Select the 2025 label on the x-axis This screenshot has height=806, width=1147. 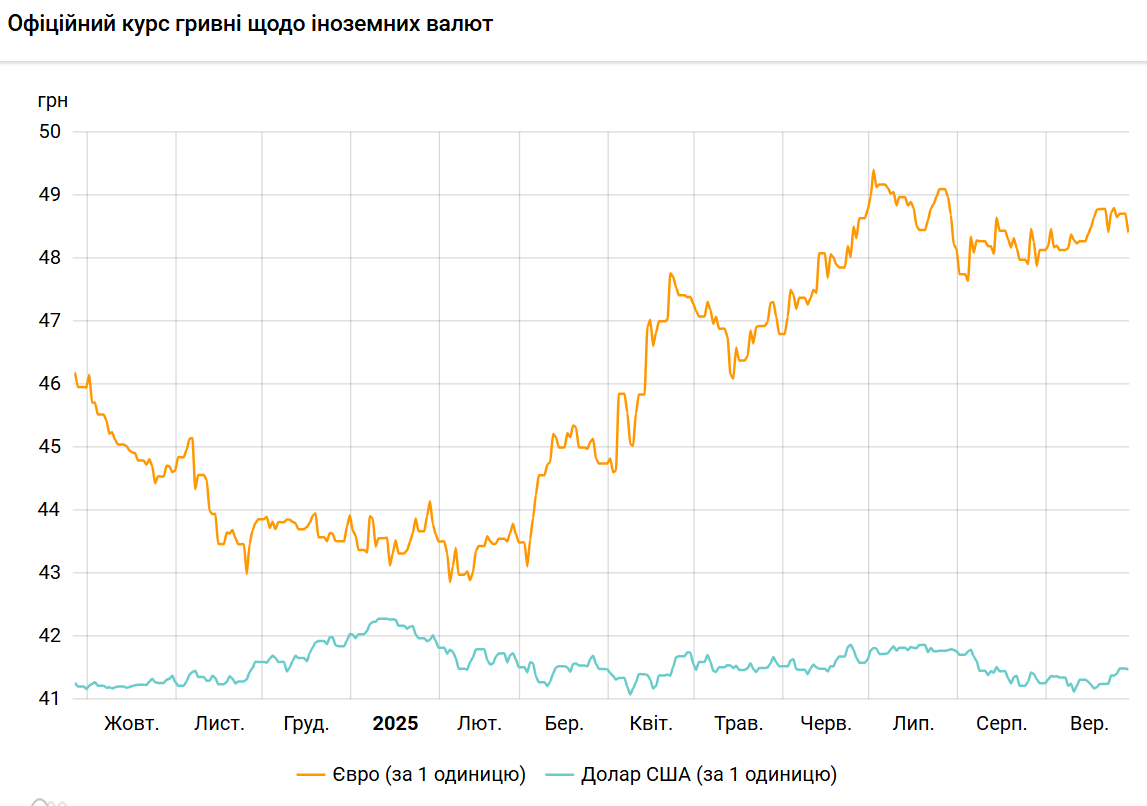395,724
